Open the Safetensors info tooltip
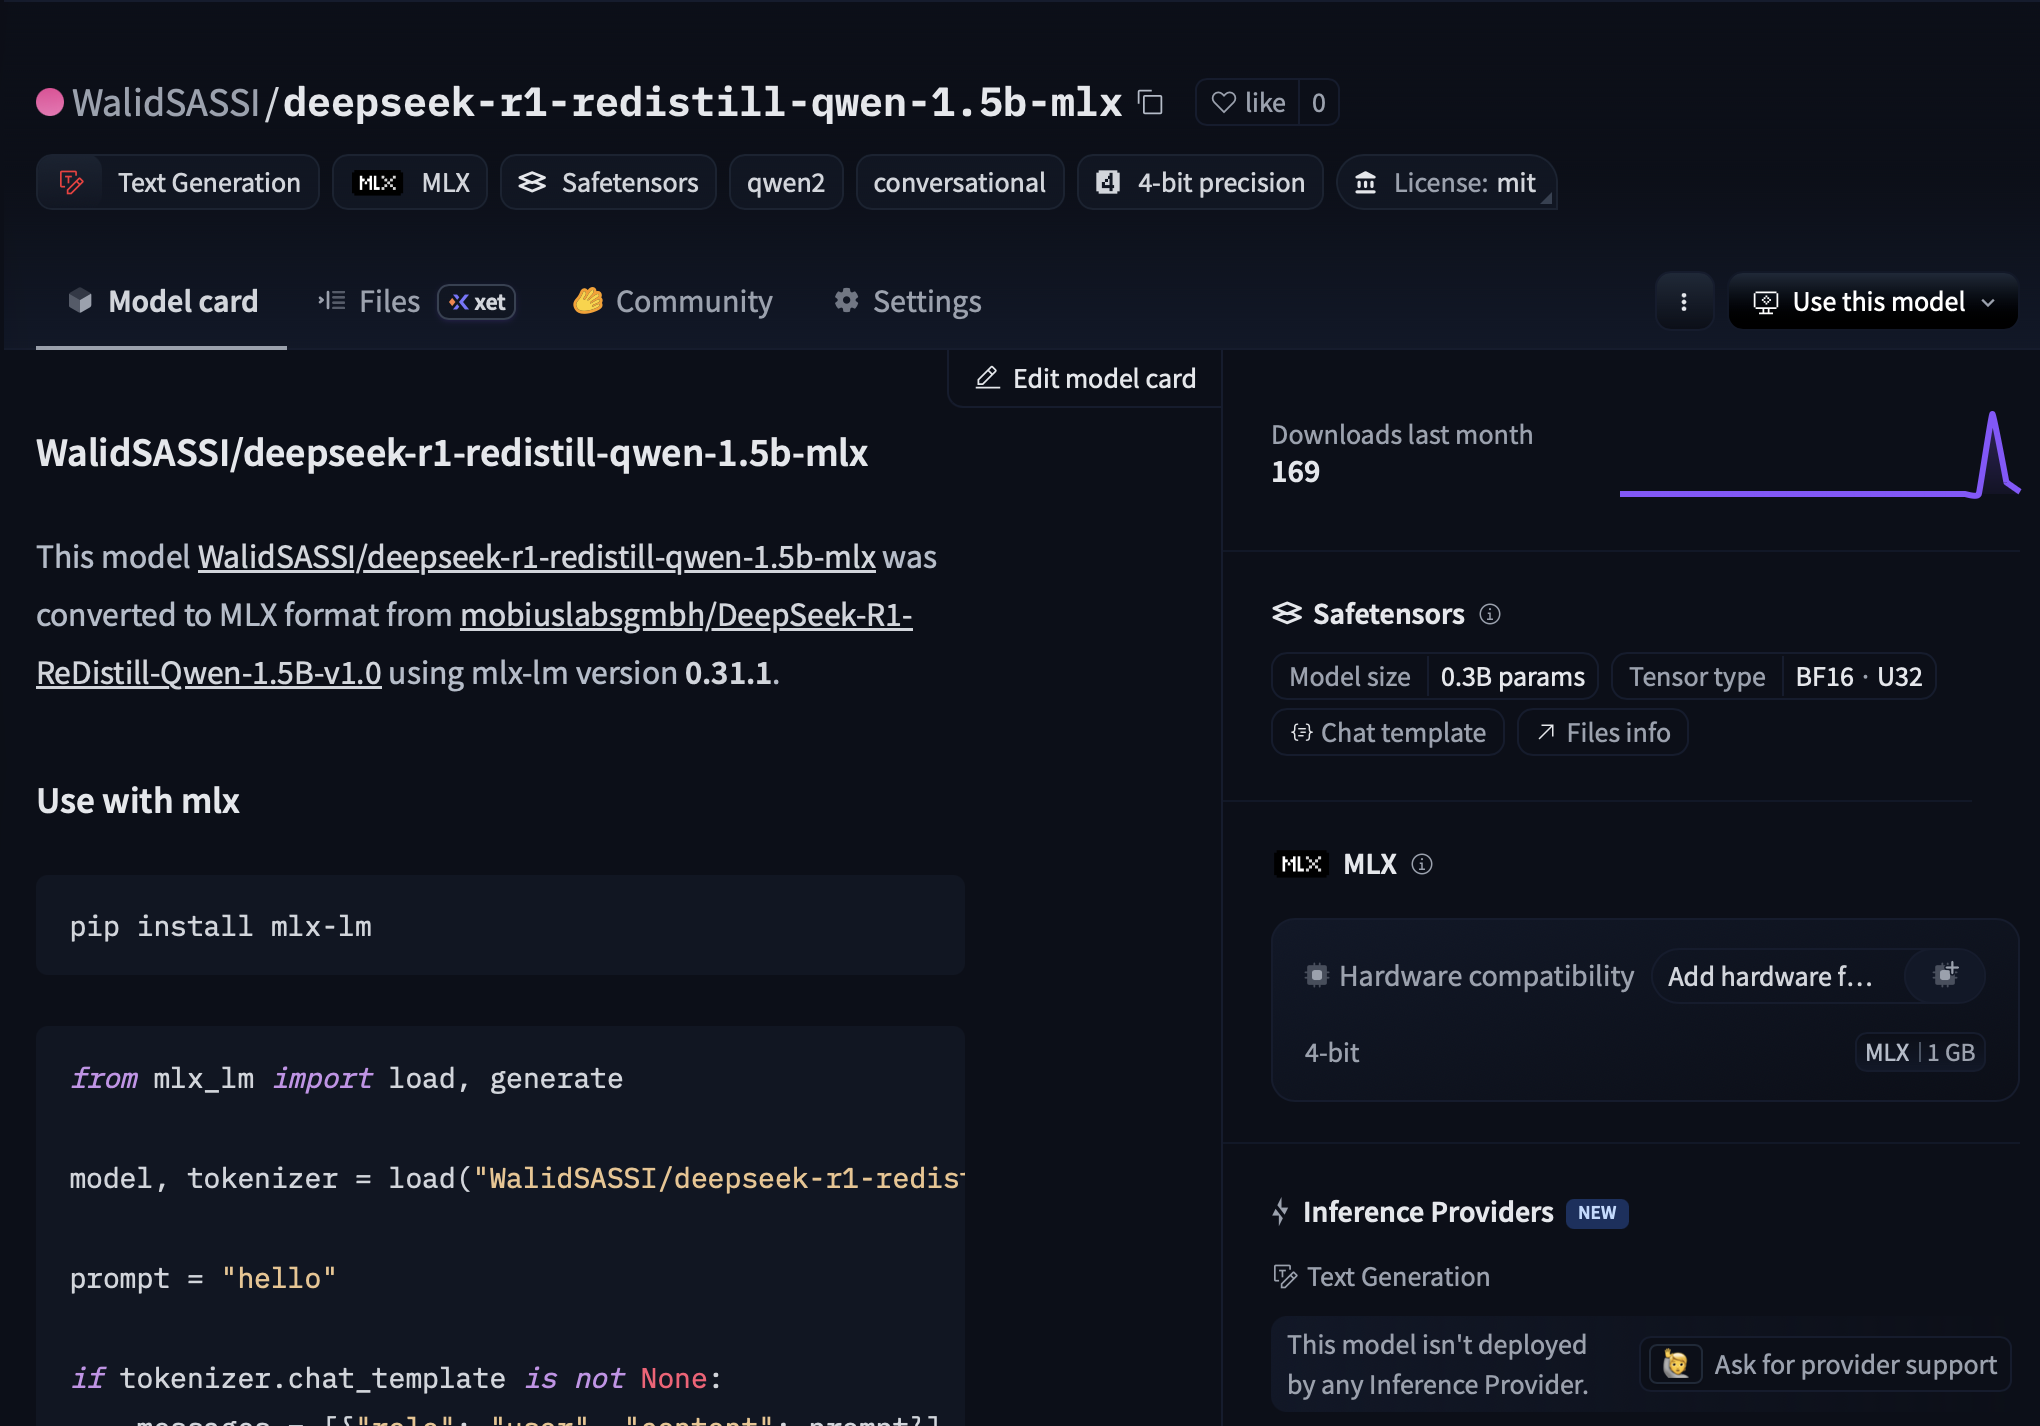Screen dimensions: 2040x1426 (x=1490, y=614)
